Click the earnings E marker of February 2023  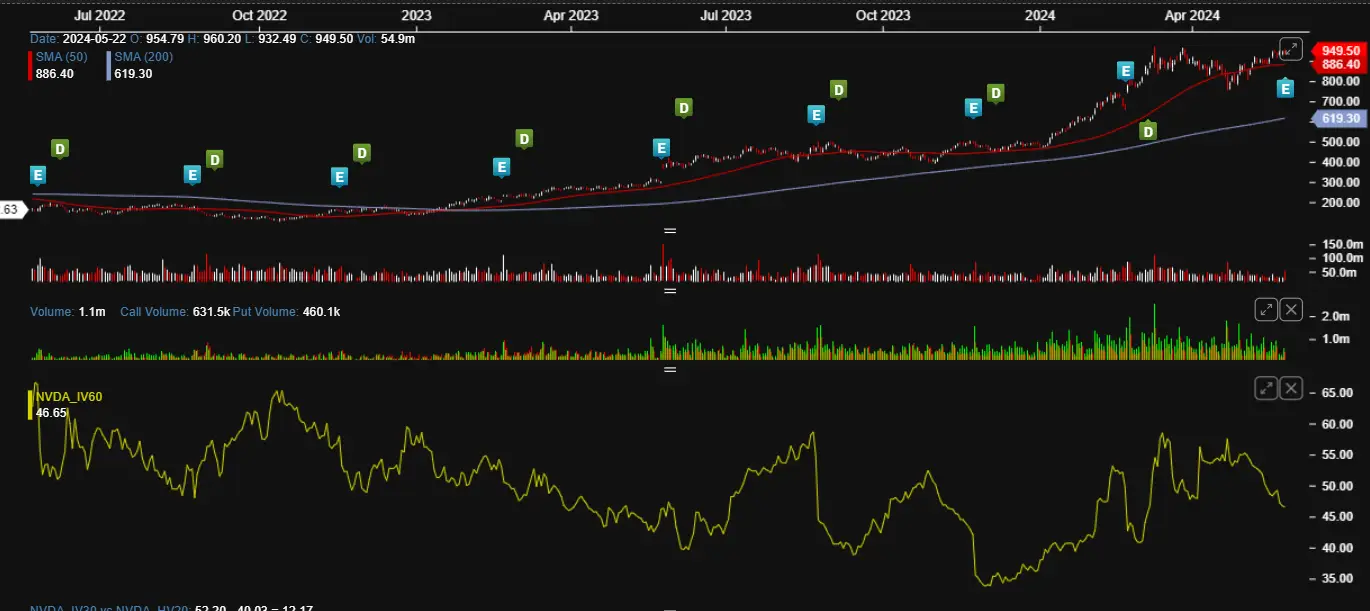tap(502, 167)
